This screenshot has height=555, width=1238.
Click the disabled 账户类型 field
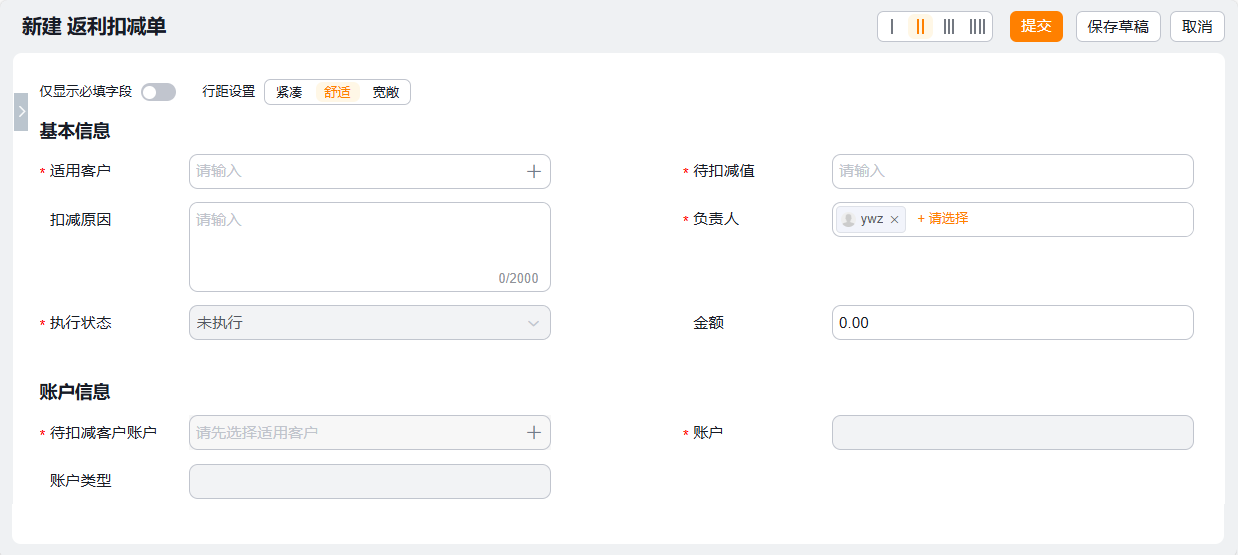[370, 482]
